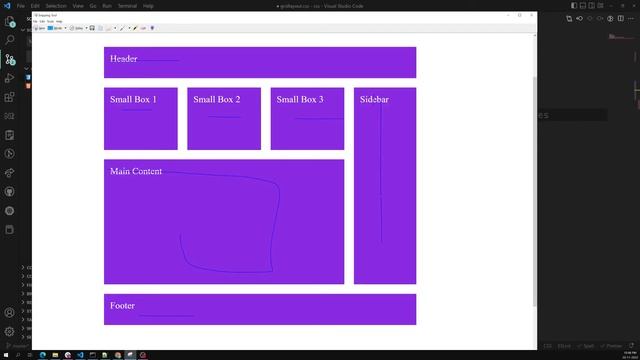
Task: Open VS Code Explorer view
Action: click(9, 21)
